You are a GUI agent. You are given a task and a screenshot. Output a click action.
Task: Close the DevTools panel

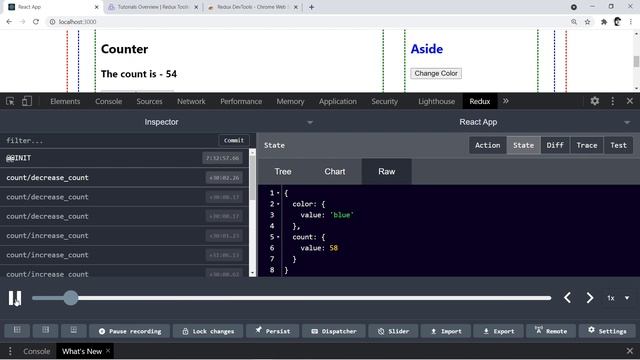(x=630, y=101)
